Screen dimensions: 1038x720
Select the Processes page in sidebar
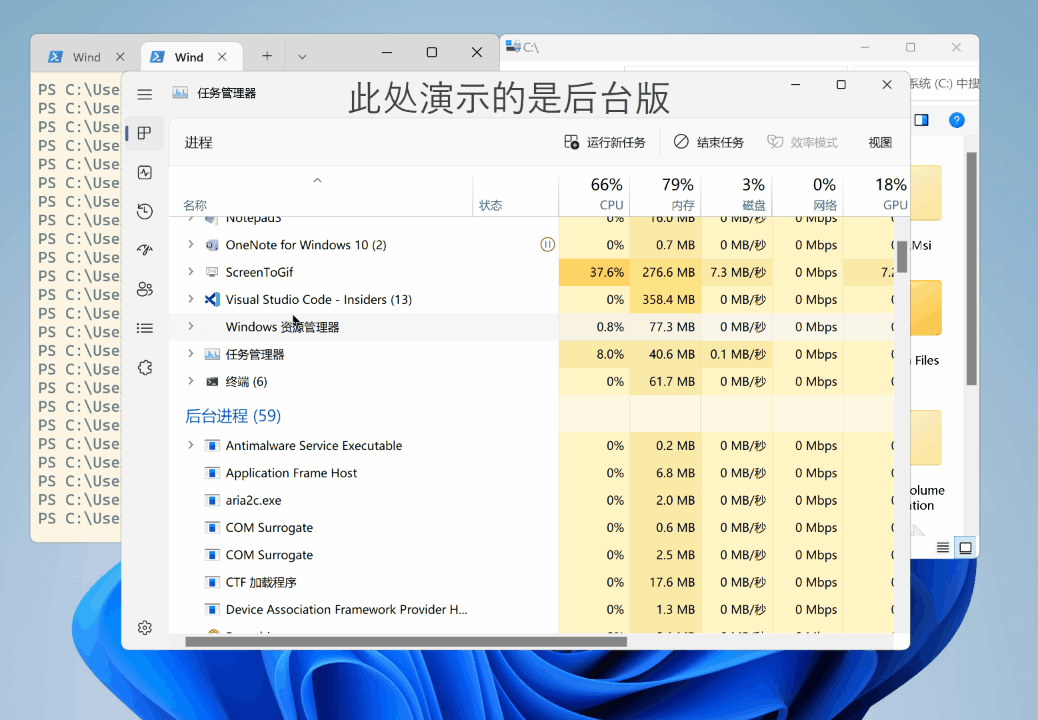[144, 133]
